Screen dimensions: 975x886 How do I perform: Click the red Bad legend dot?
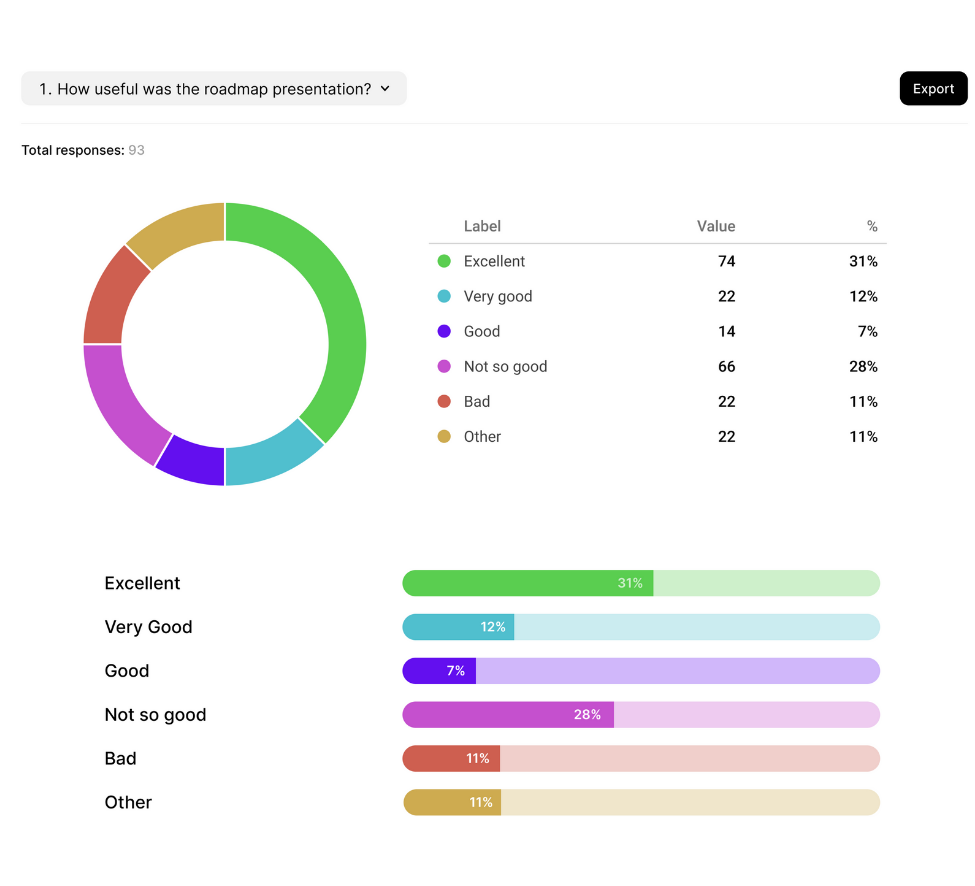pos(444,401)
